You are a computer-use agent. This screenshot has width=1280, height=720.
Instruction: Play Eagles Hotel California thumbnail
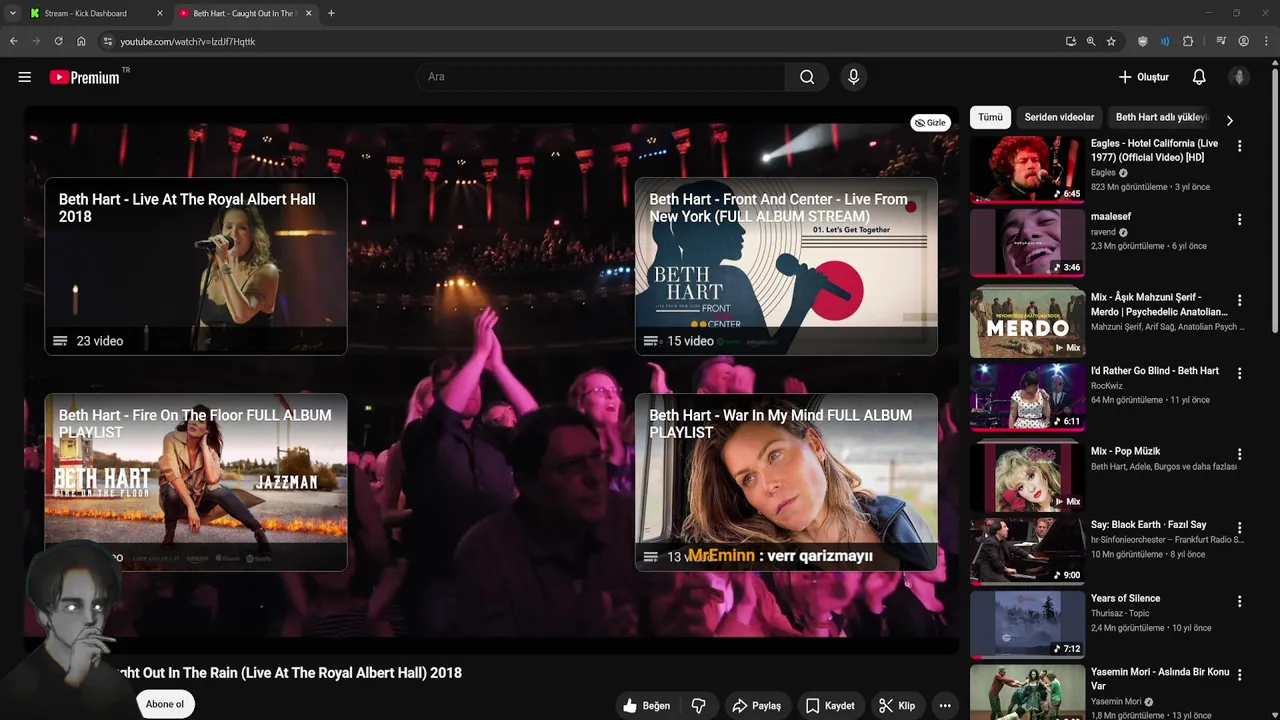[x=1027, y=169]
